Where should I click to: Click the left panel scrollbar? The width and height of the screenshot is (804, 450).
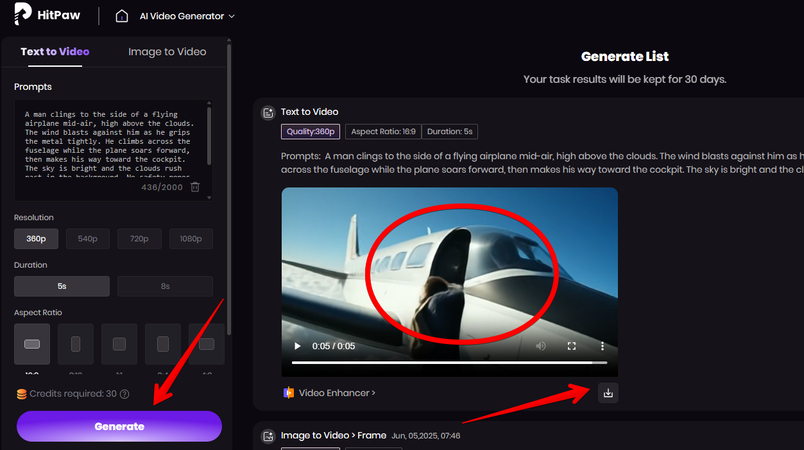[229, 190]
